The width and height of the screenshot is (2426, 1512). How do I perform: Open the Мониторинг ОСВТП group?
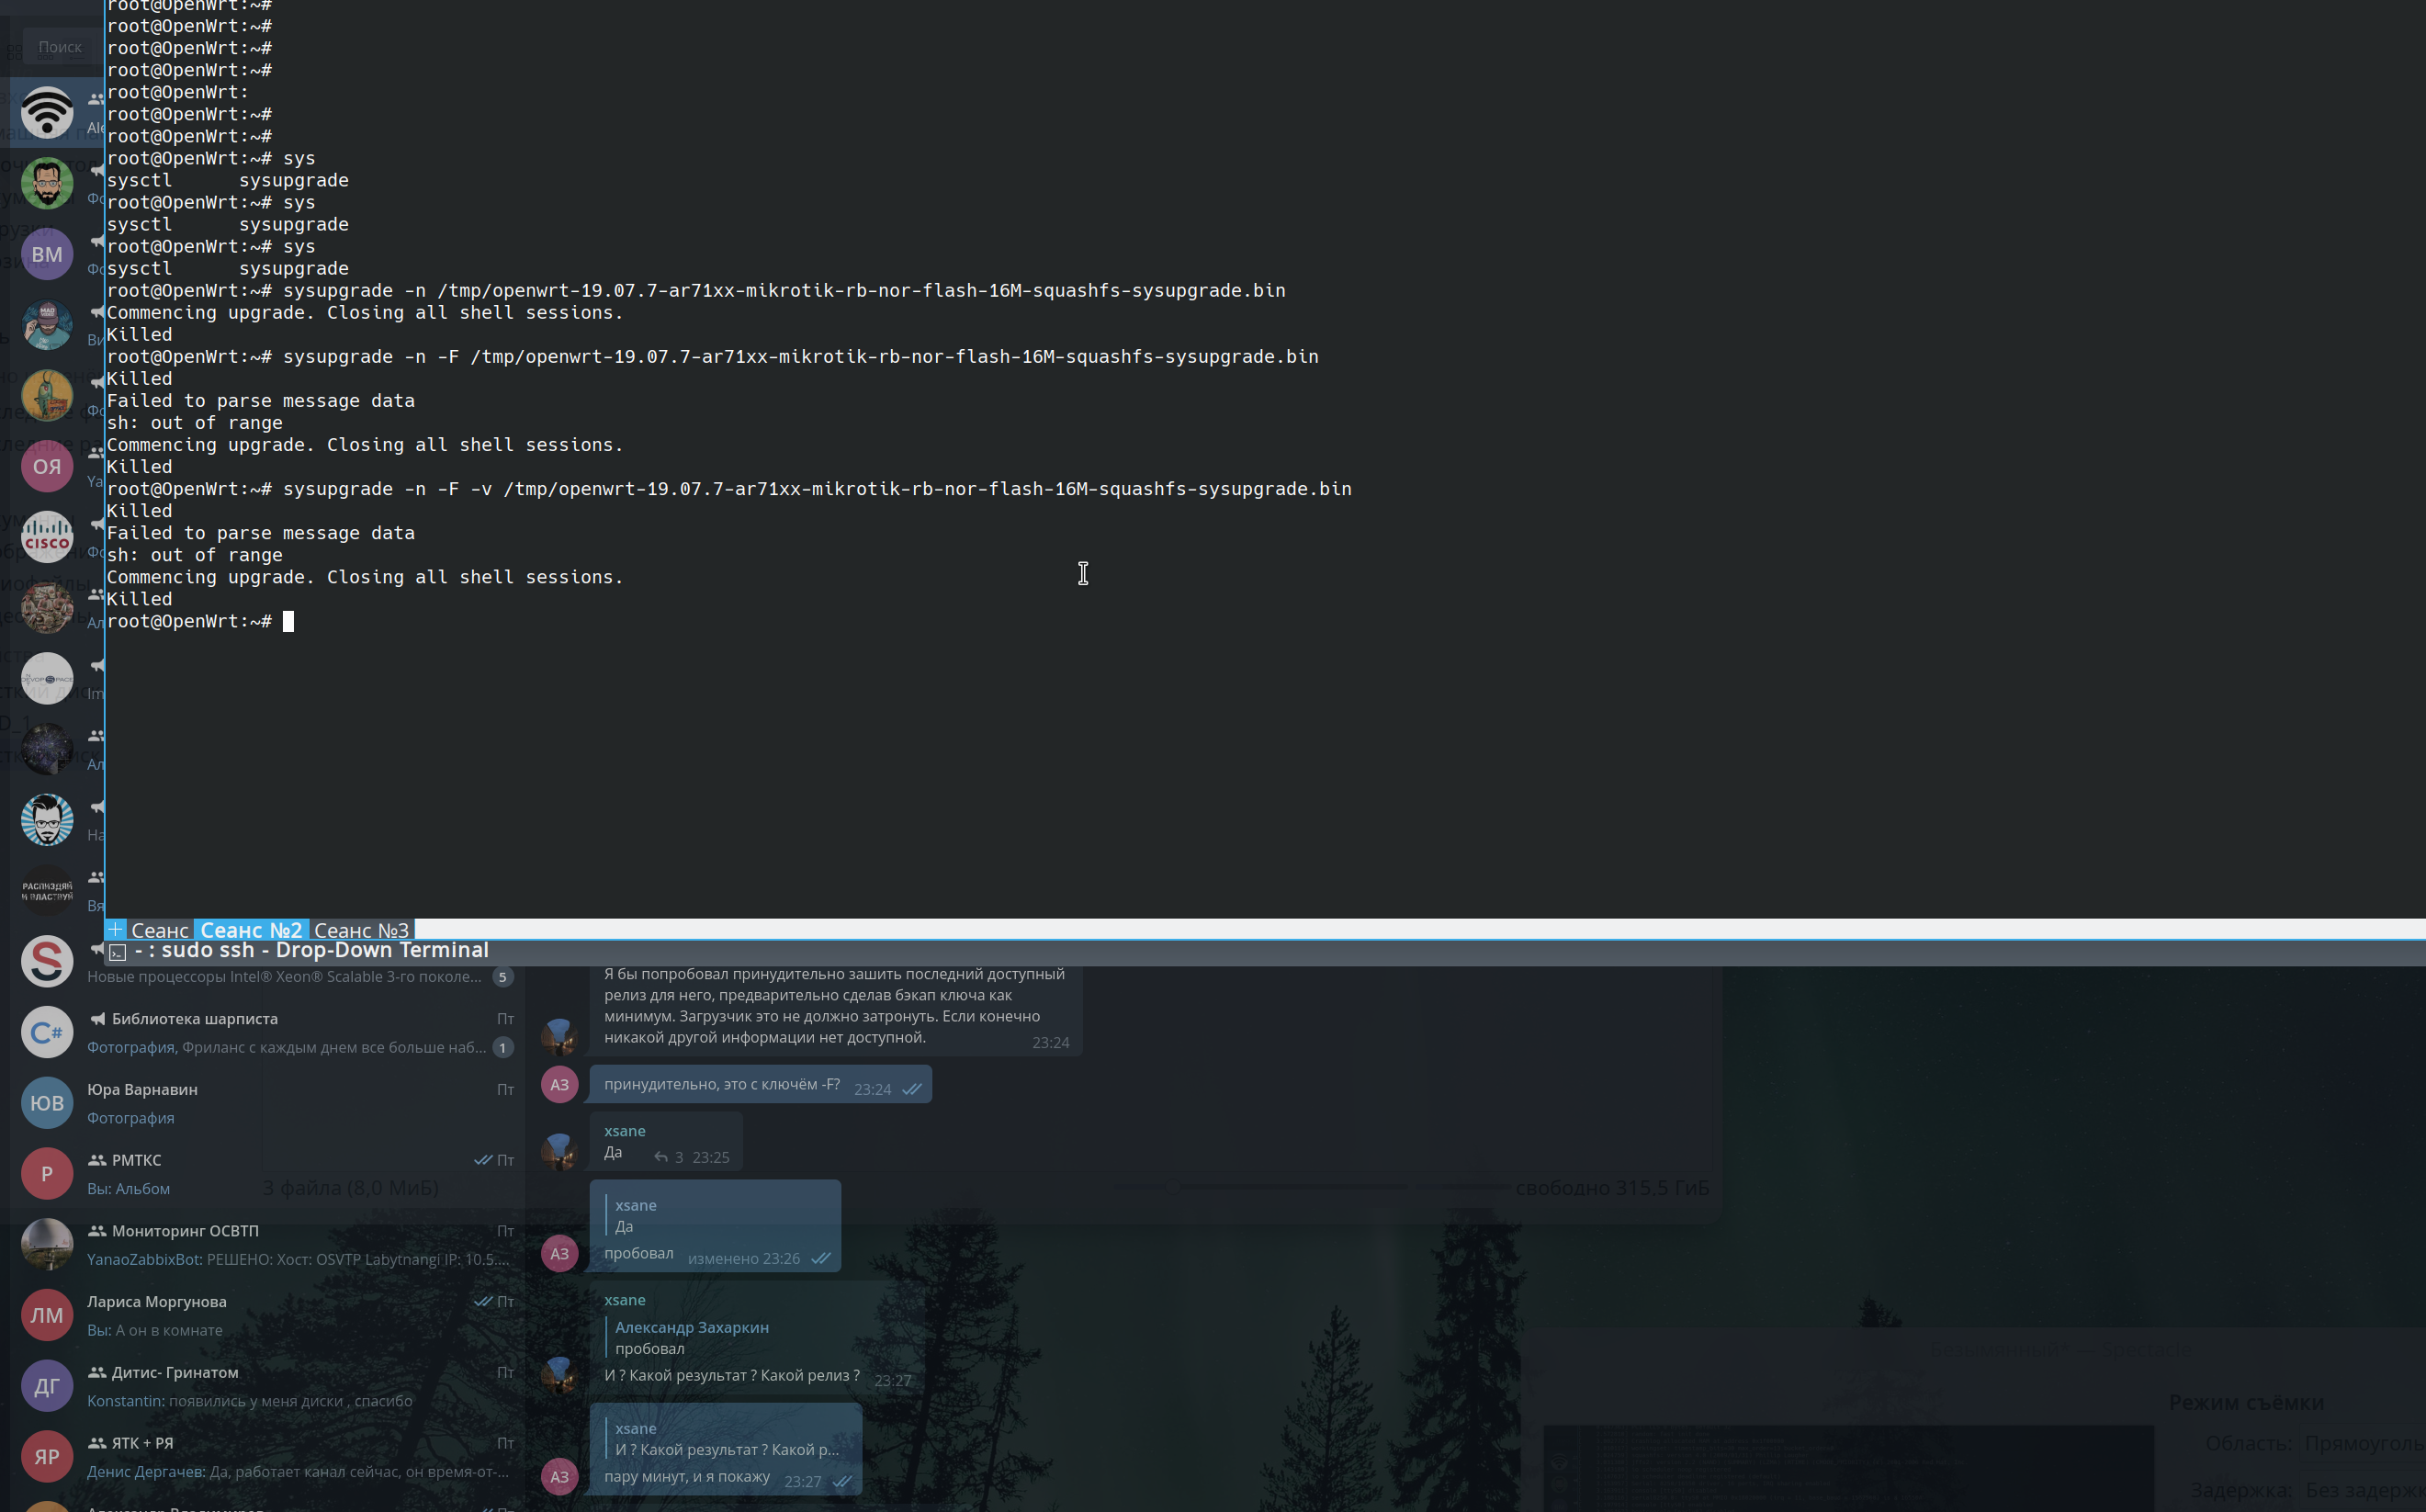click(x=268, y=1244)
